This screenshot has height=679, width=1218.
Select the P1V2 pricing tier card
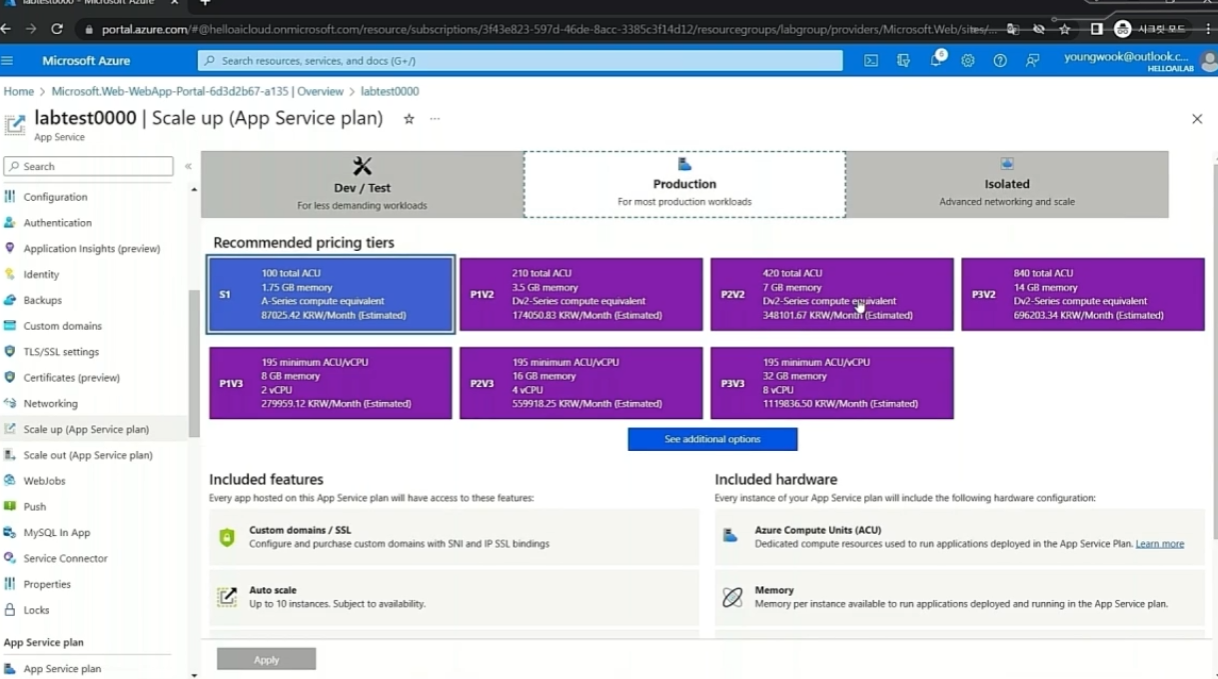click(581, 294)
